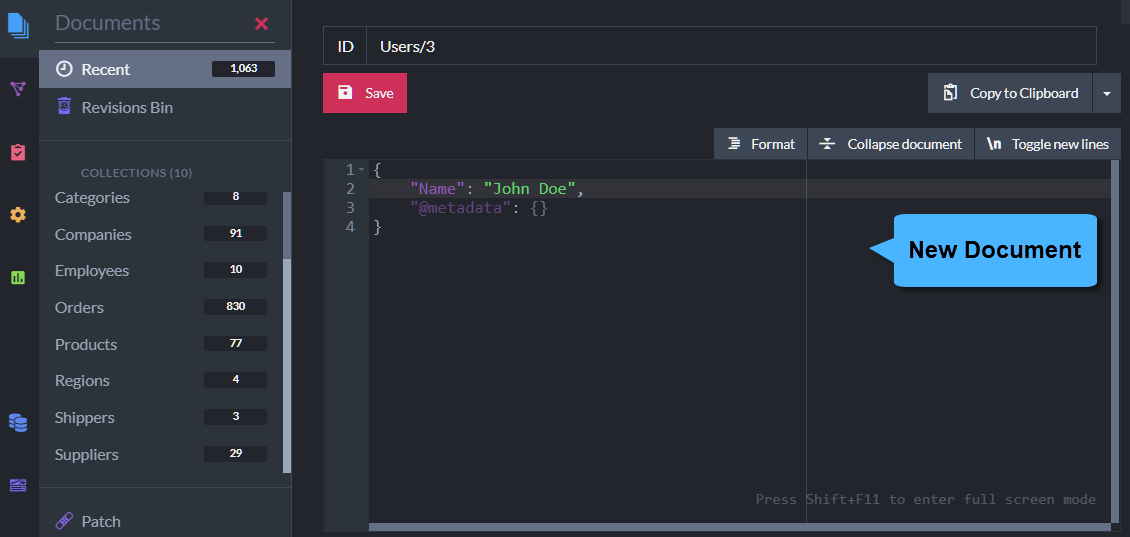1130x537 pixels.
Task: Click line number 4 in editor gutter
Action: (350, 226)
